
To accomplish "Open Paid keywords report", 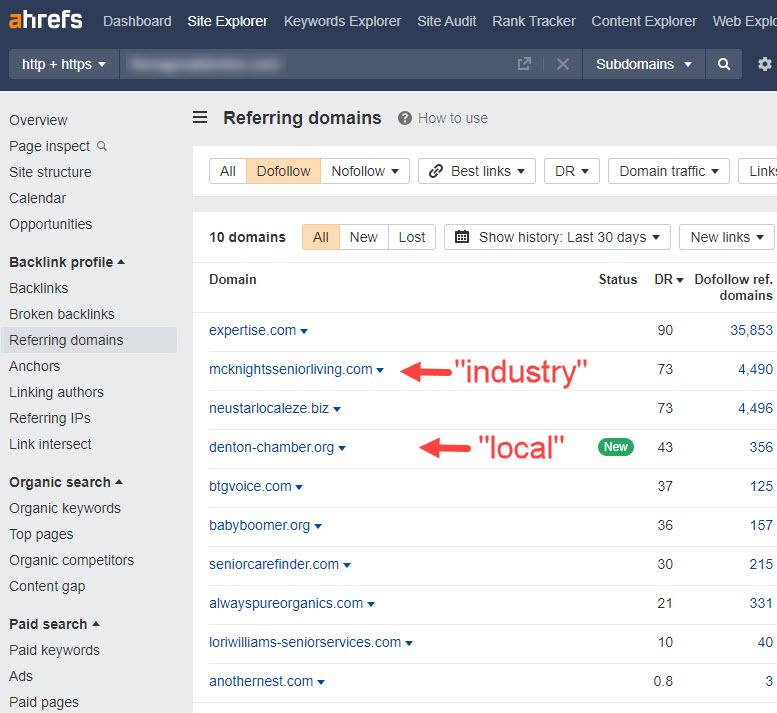I will (55, 650).
